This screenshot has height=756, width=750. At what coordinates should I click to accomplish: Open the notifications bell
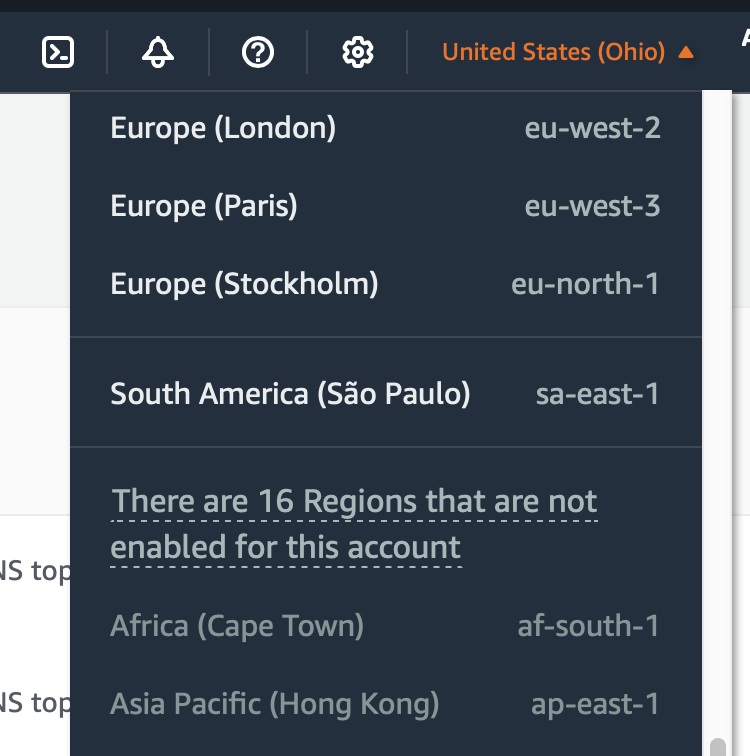158,51
